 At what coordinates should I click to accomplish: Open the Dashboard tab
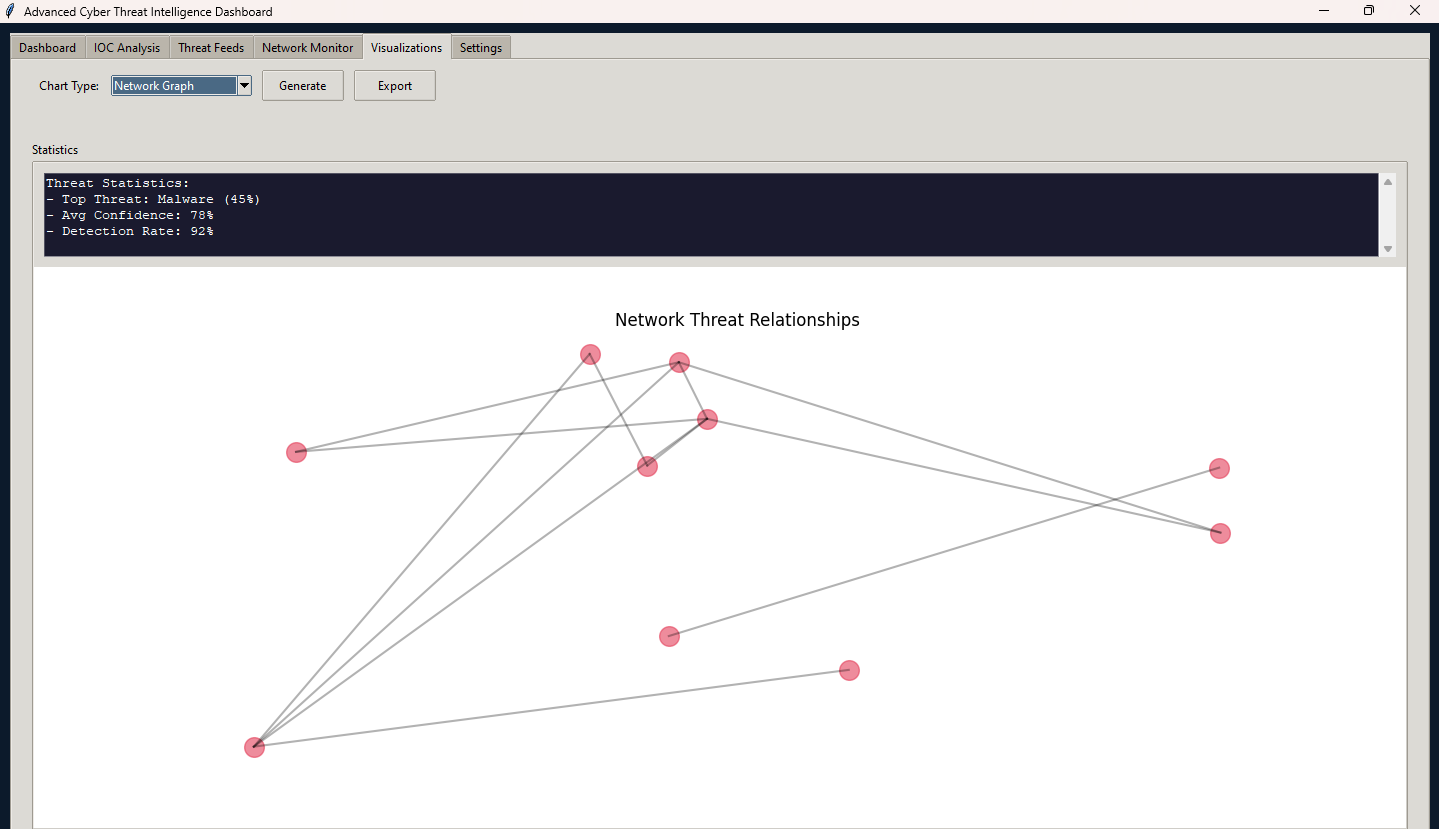coord(47,48)
